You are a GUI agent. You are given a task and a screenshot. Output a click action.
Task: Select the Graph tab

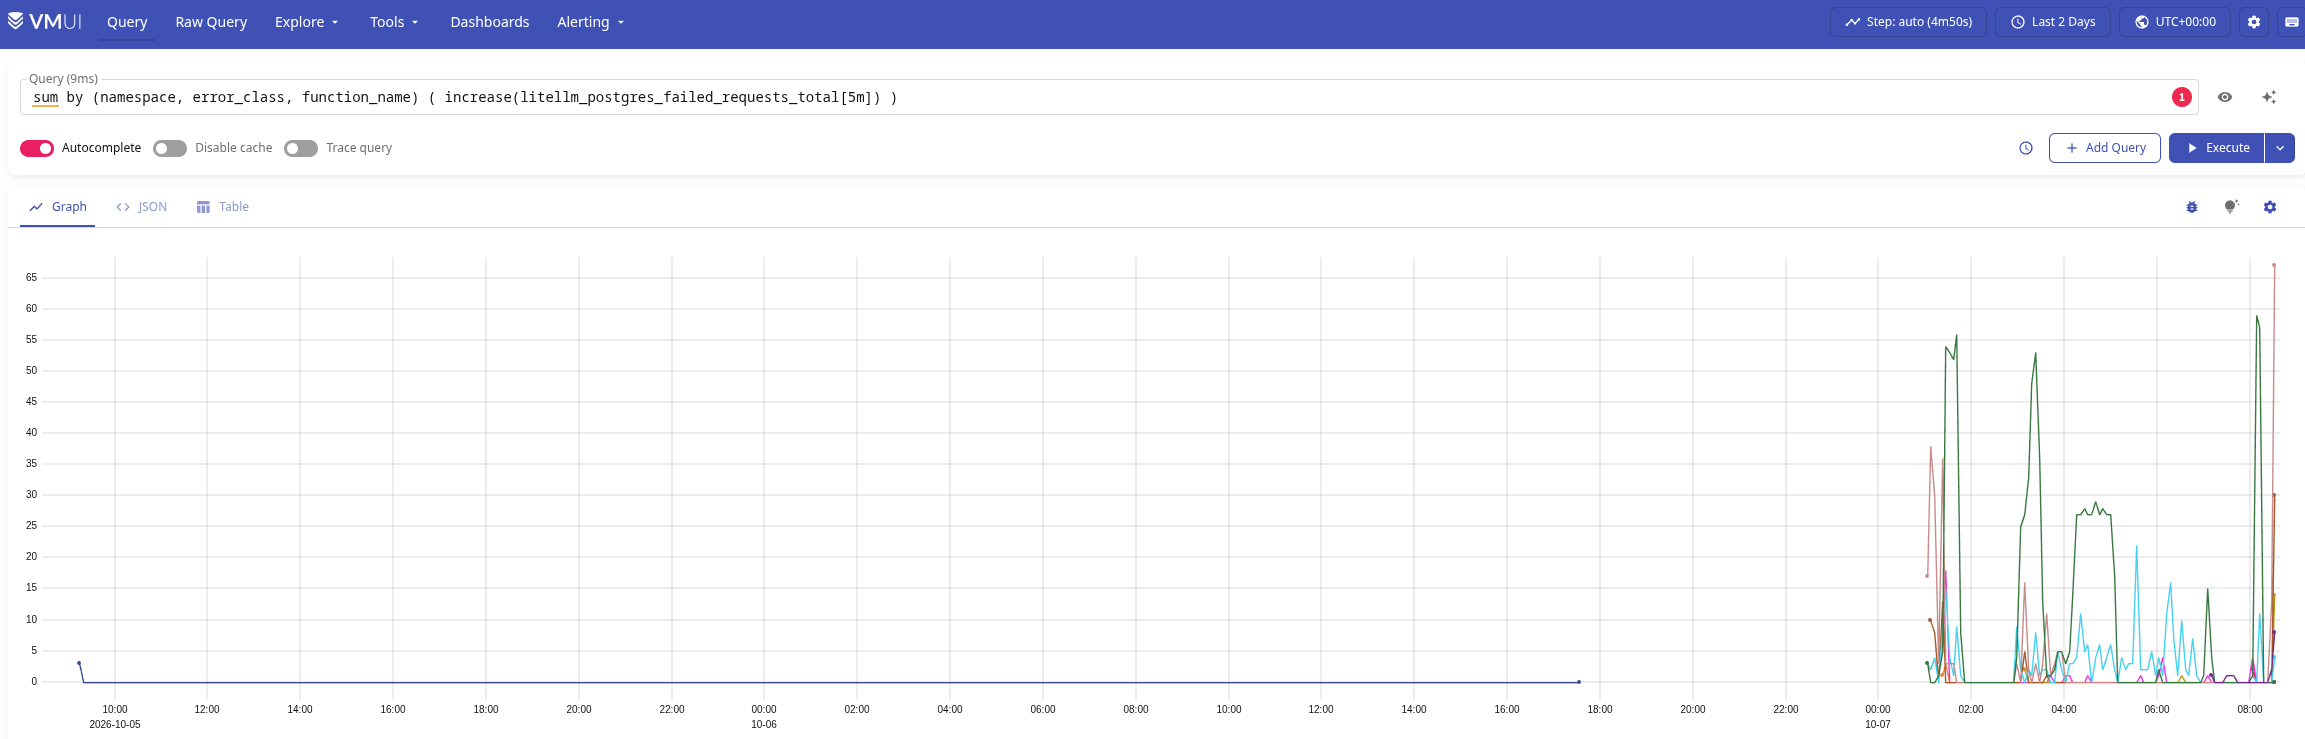pos(58,207)
